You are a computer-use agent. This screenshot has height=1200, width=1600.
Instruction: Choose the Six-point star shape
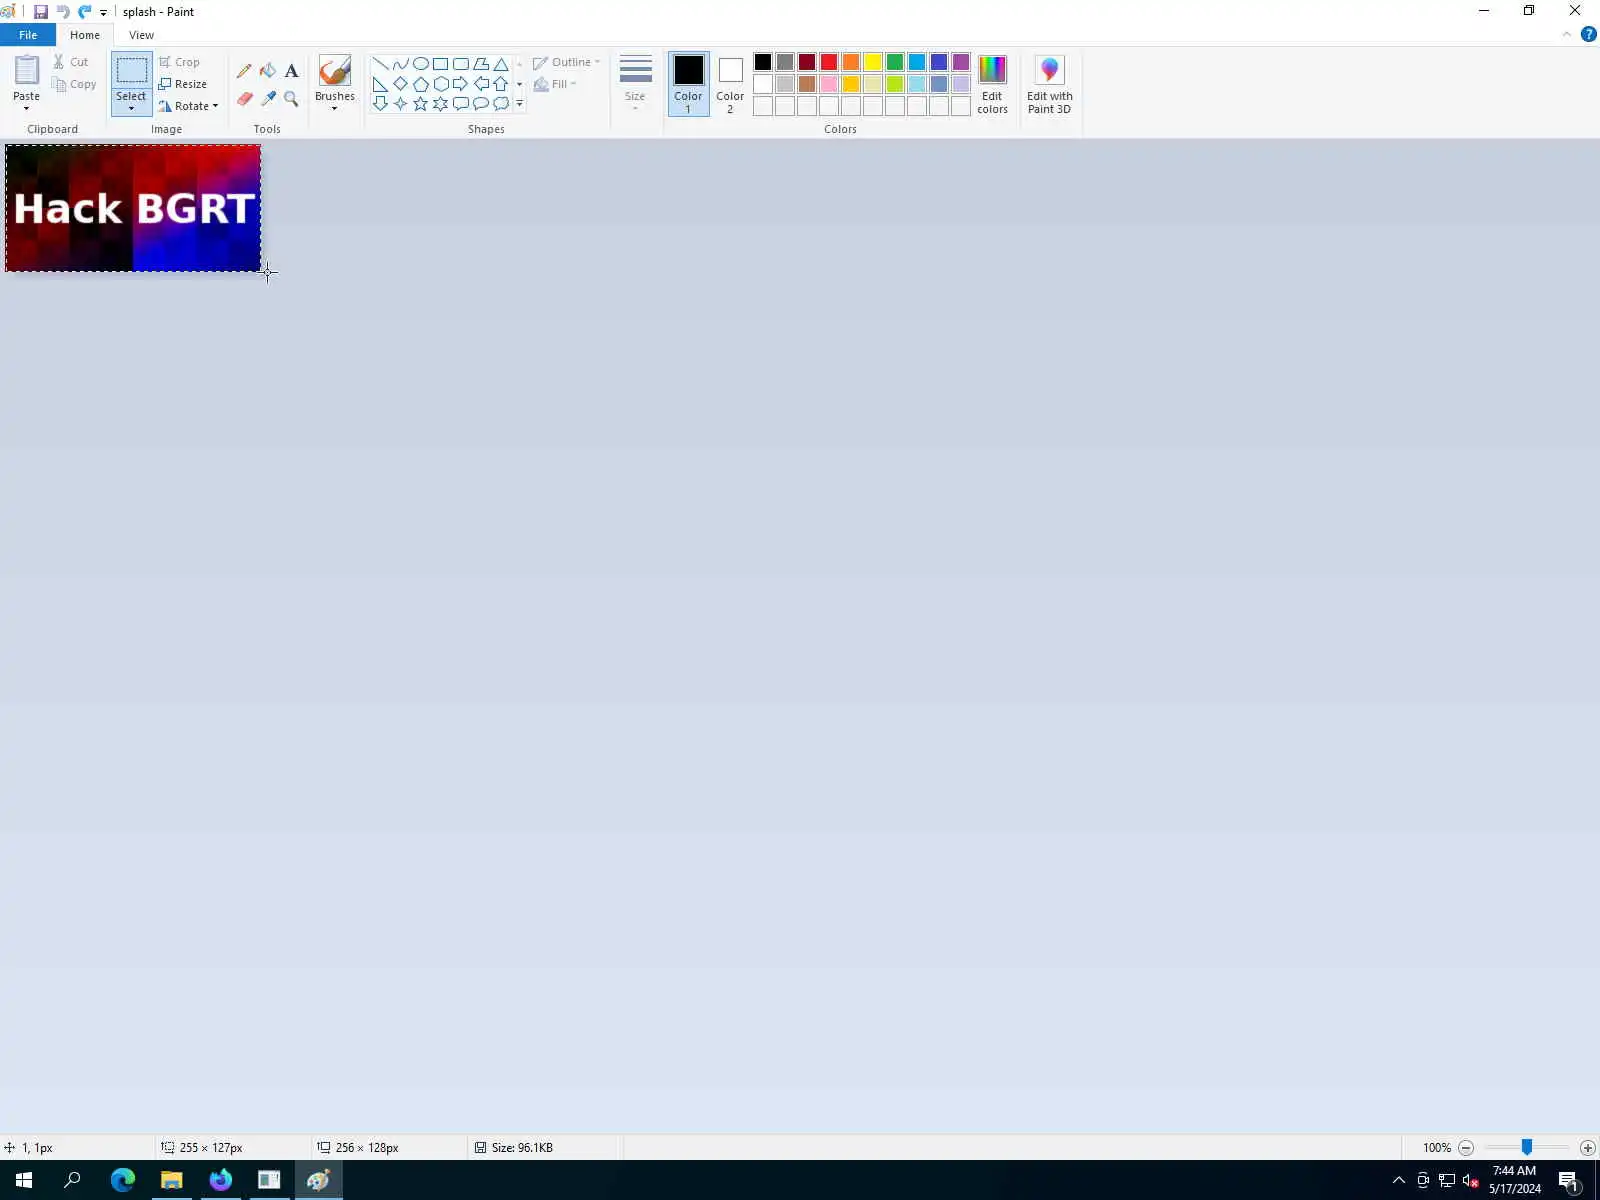pyautogui.click(x=441, y=103)
